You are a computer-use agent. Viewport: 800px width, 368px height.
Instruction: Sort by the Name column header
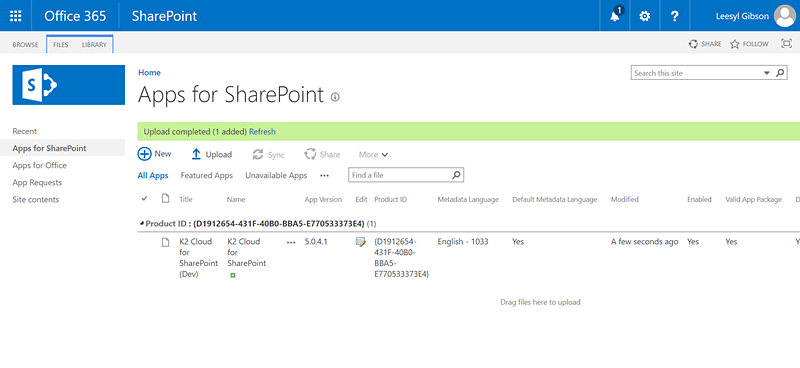[x=236, y=200]
